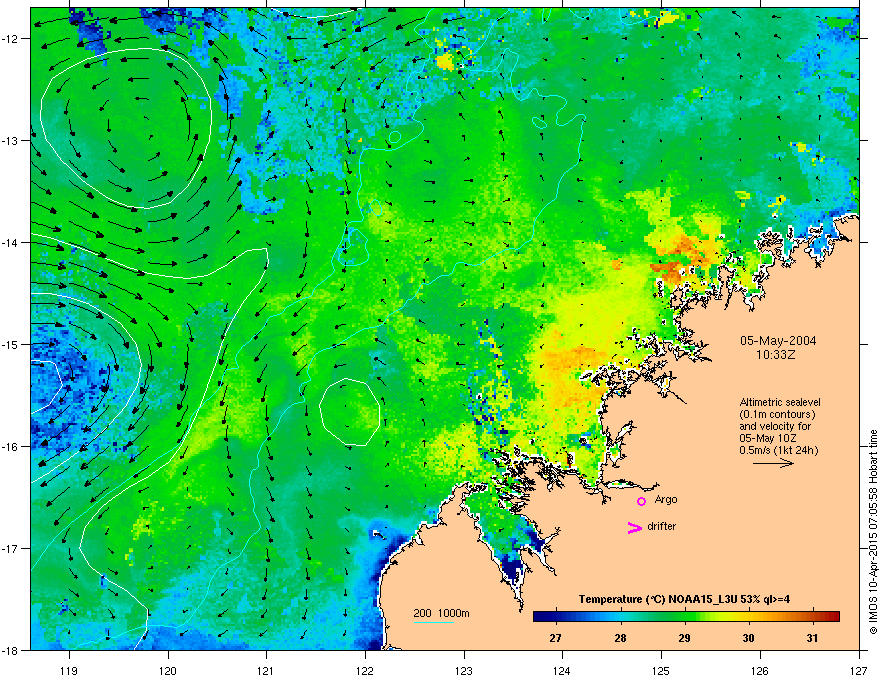Viewport: 880px width, 680px height.
Task: Click the magenta Argo circle legend marker
Action: (x=641, y=501)
